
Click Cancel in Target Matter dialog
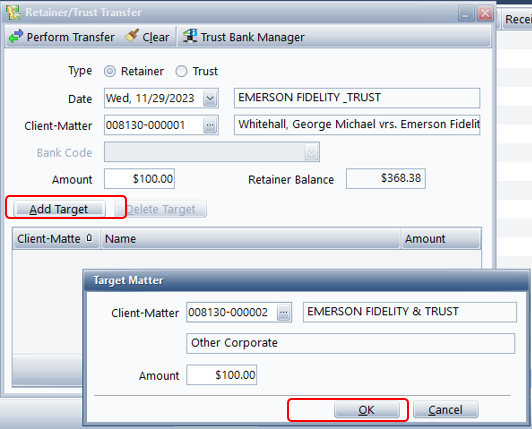[445, 410]
